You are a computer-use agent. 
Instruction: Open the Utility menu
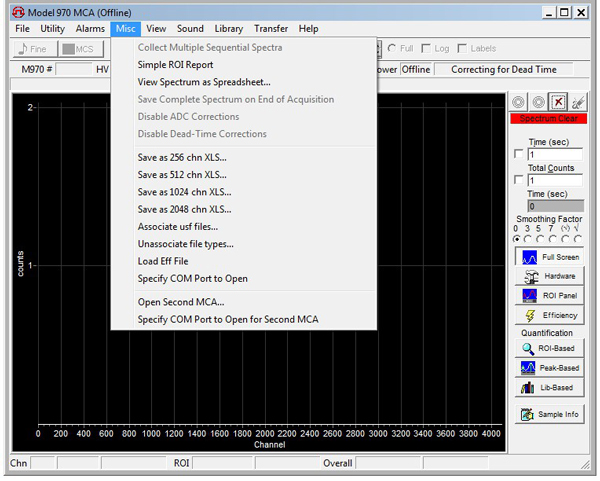click(52, 29)
